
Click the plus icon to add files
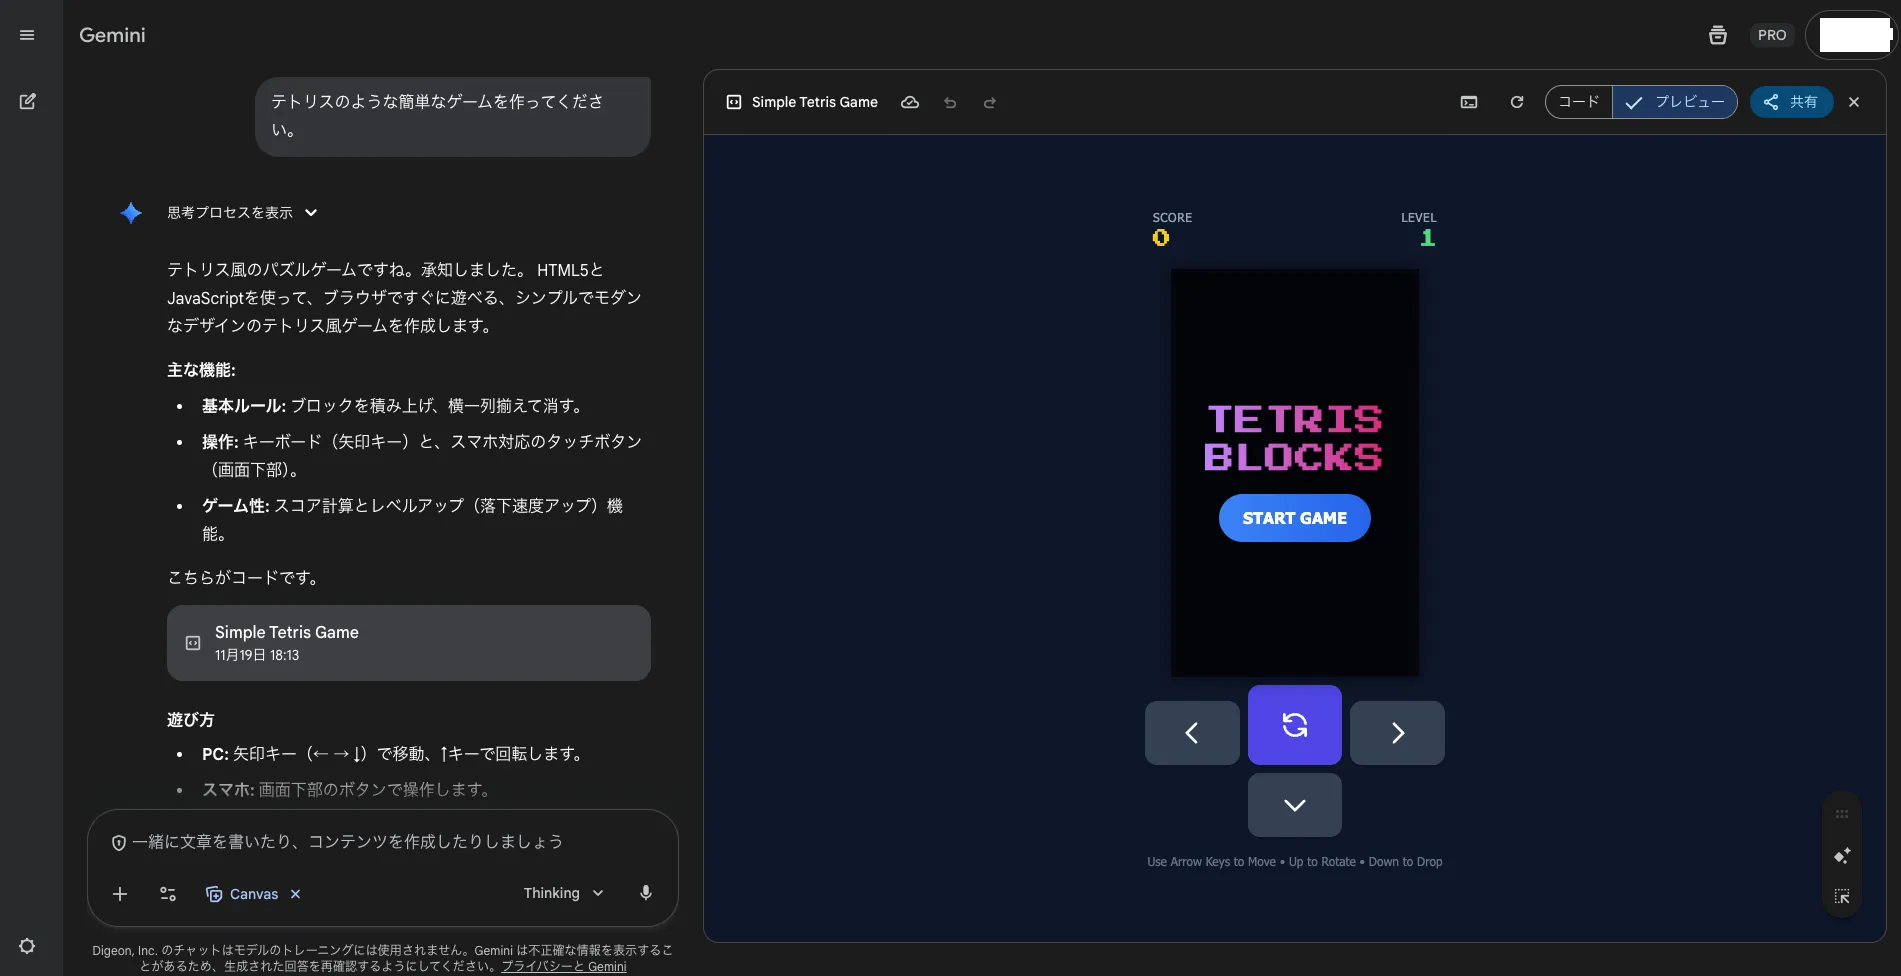(x=120, y=894)
